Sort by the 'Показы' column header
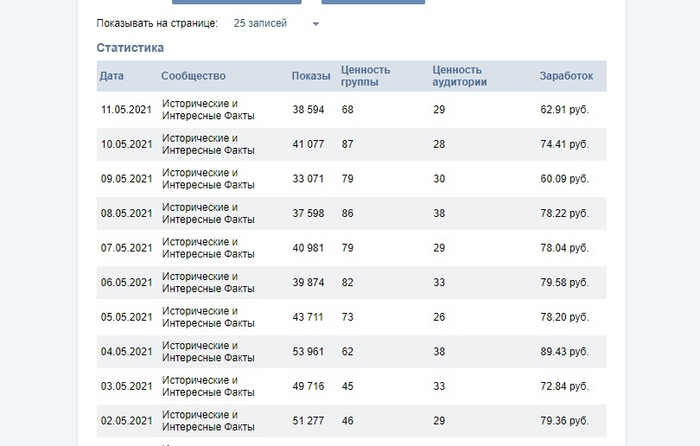 310,76
